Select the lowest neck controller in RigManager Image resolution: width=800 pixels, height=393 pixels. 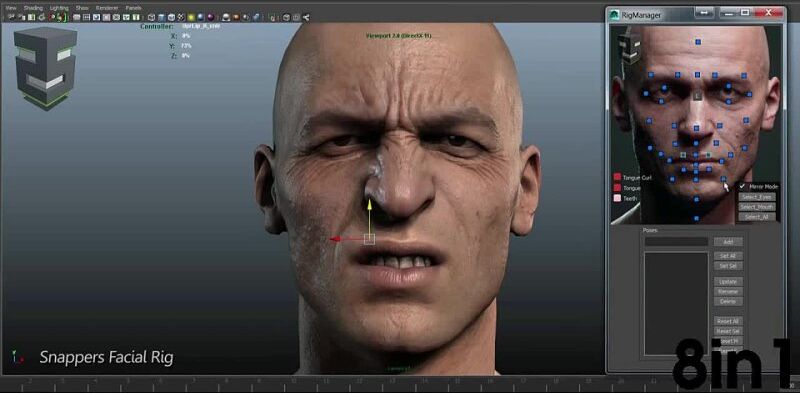[x=696, y=218]
